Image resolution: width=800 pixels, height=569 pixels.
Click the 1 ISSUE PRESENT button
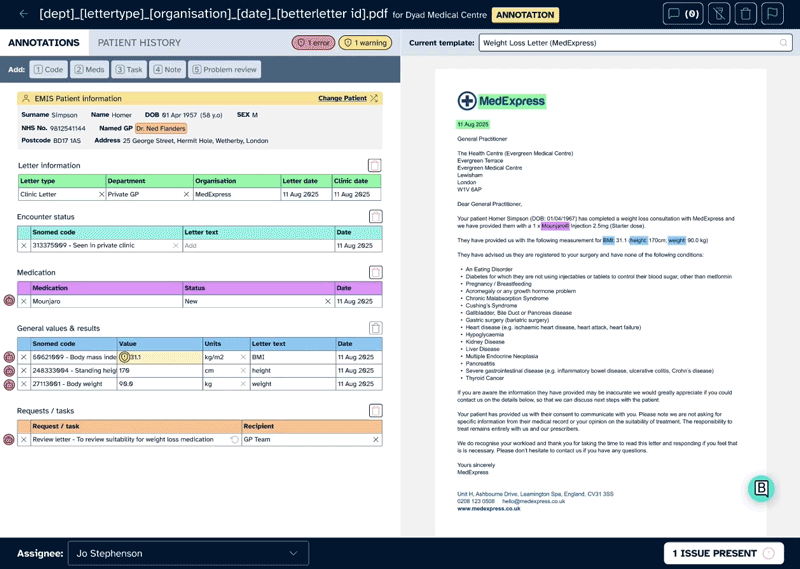pos(723,553)
